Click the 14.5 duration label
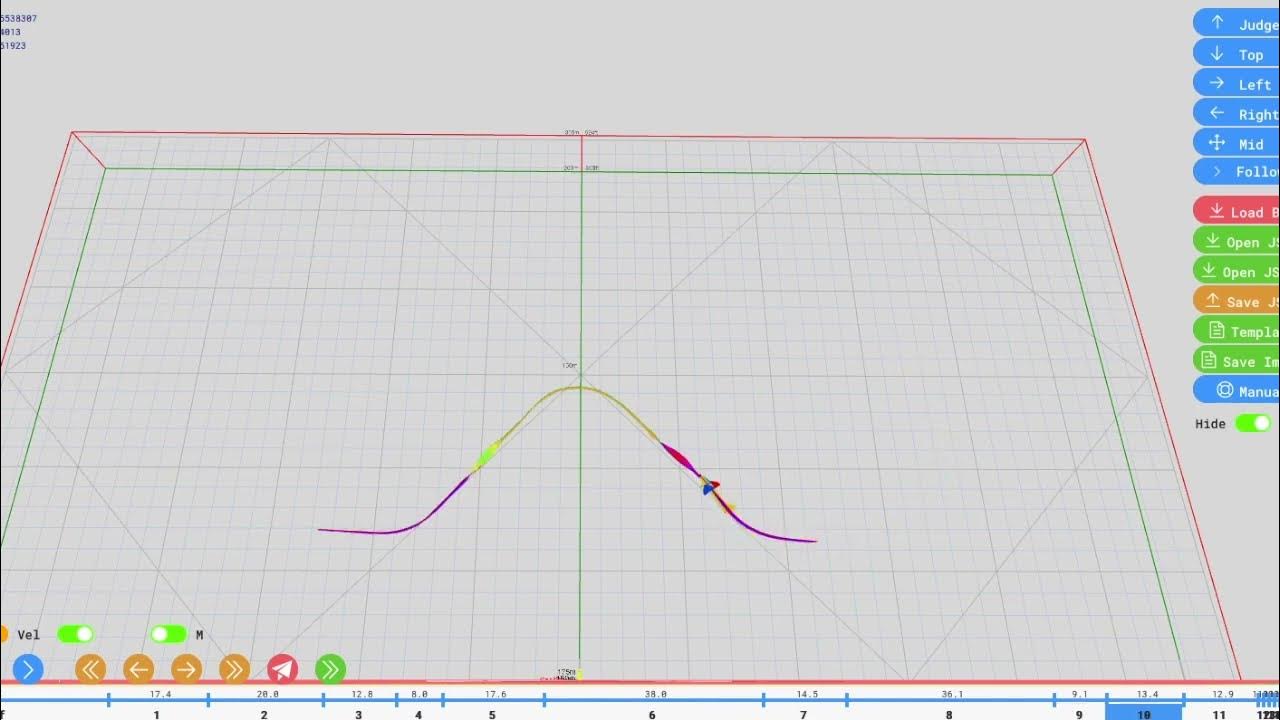Screen dimensions: 1280x720 coord(807,694)
